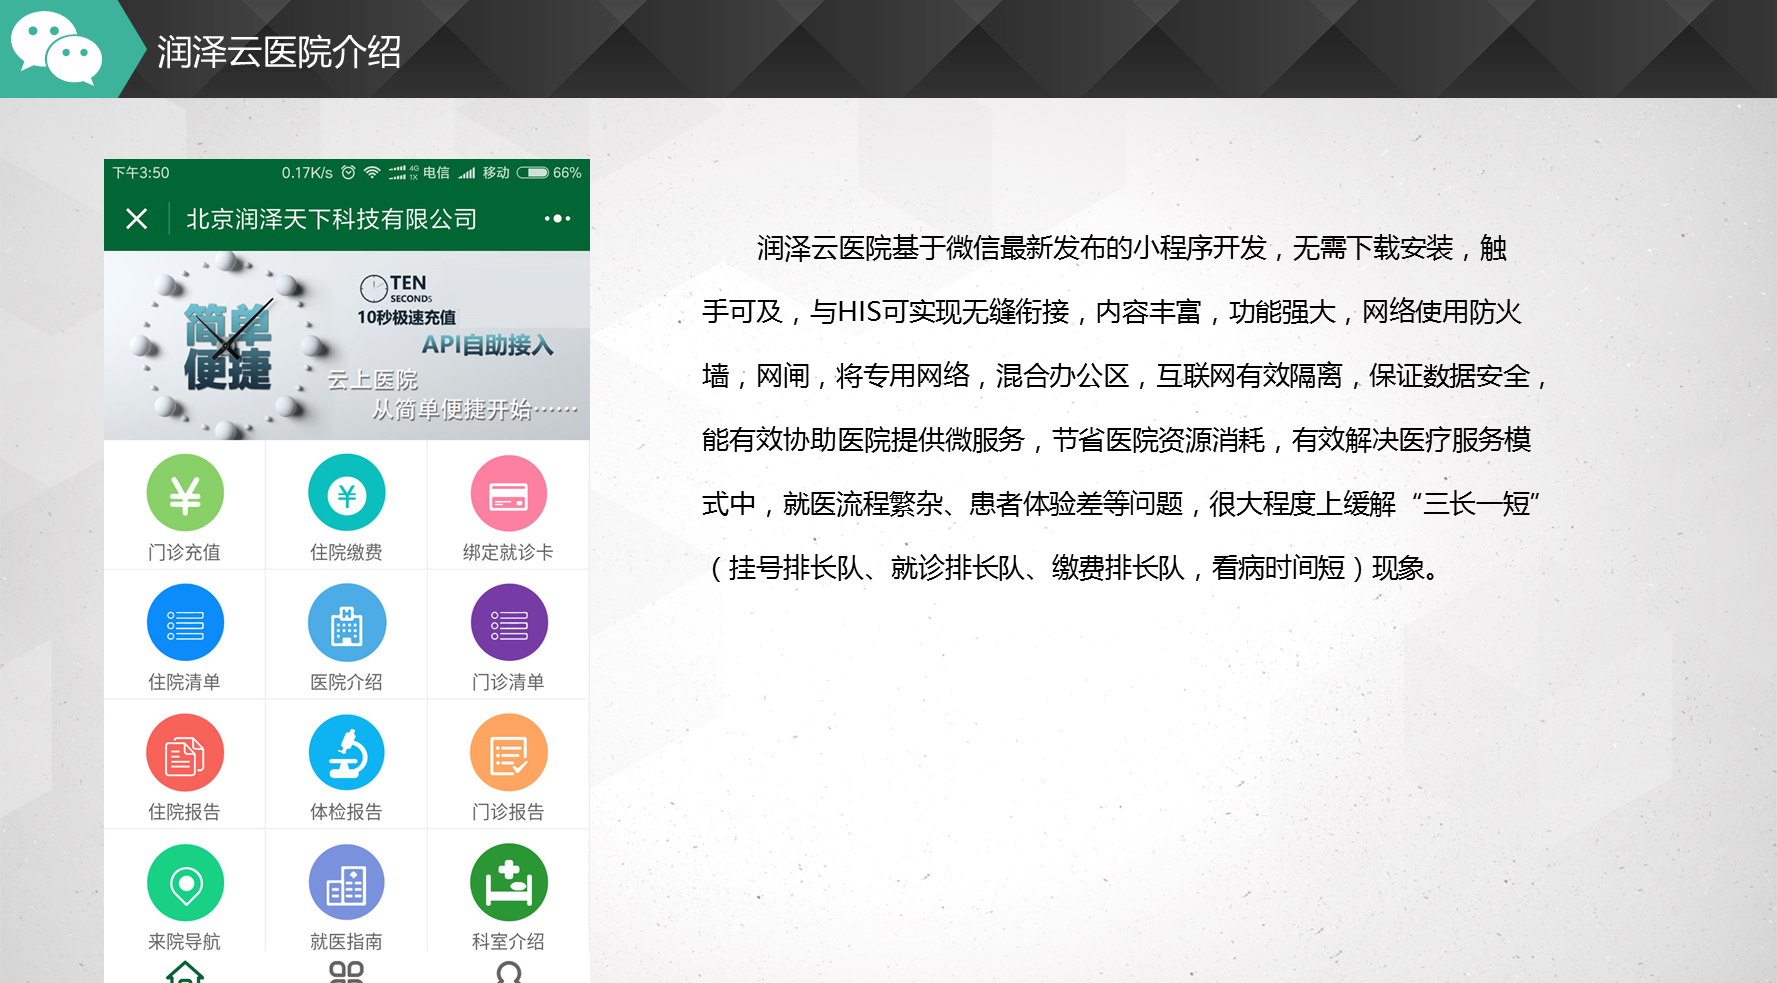Click the 住院缴费 label
Viewport: 1777px width, 983px height.
tap(347, 552)
